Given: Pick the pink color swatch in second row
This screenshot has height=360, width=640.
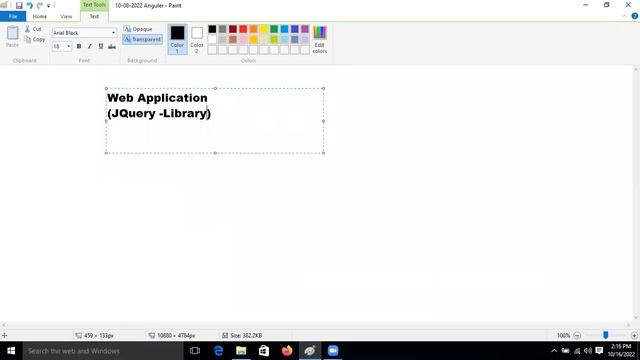Looking at the screenshot, I should pyautogui.click(x=243, y=40).
